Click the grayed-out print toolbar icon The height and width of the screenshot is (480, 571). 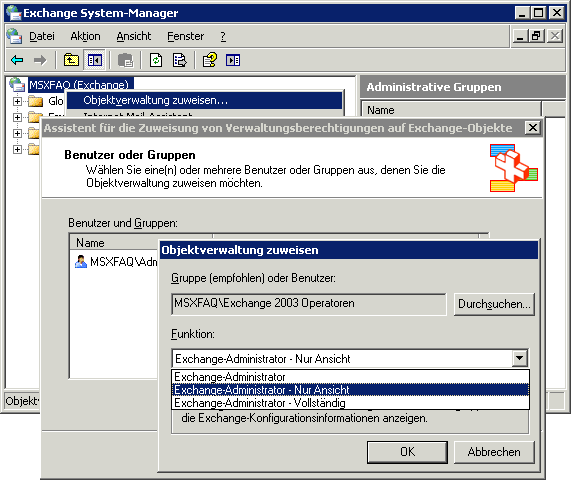click(x=126, y=60)
